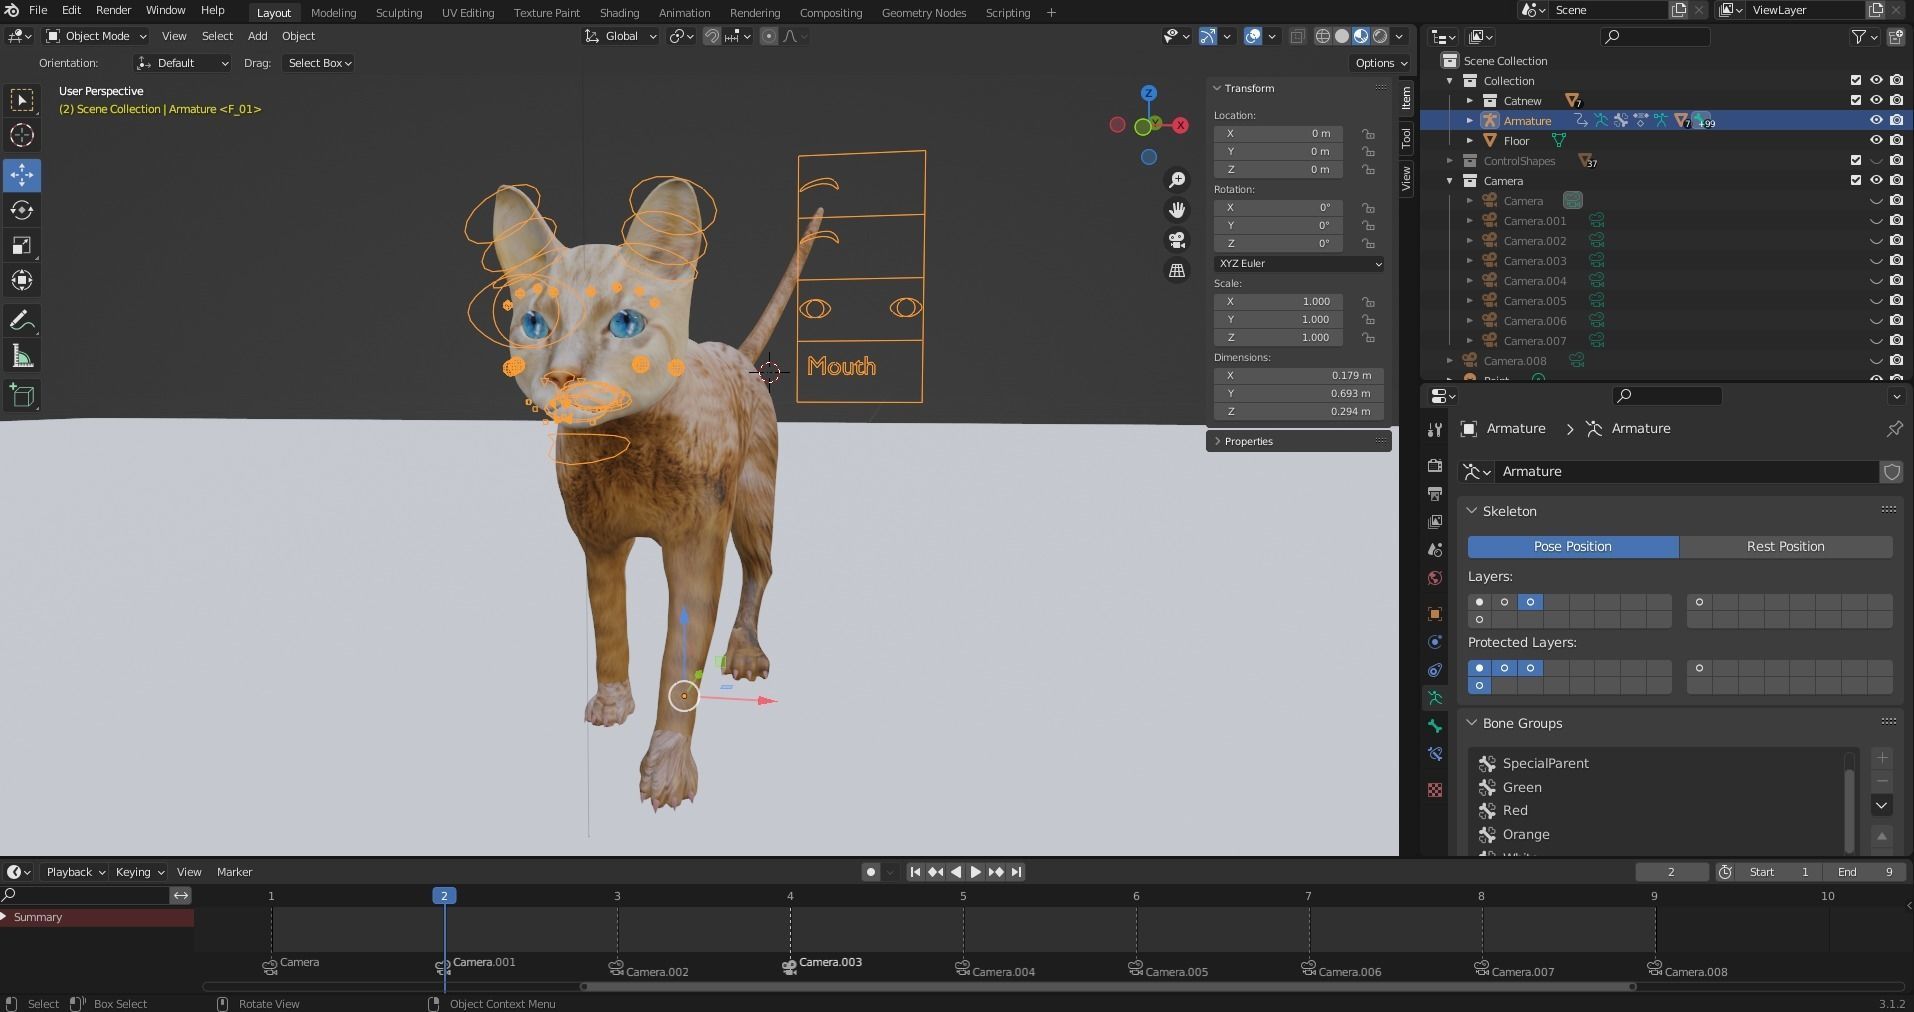Enable proportional editing toggle
The height and width of the screenshot is (1012, 1914).
click(x=769, y=37)
